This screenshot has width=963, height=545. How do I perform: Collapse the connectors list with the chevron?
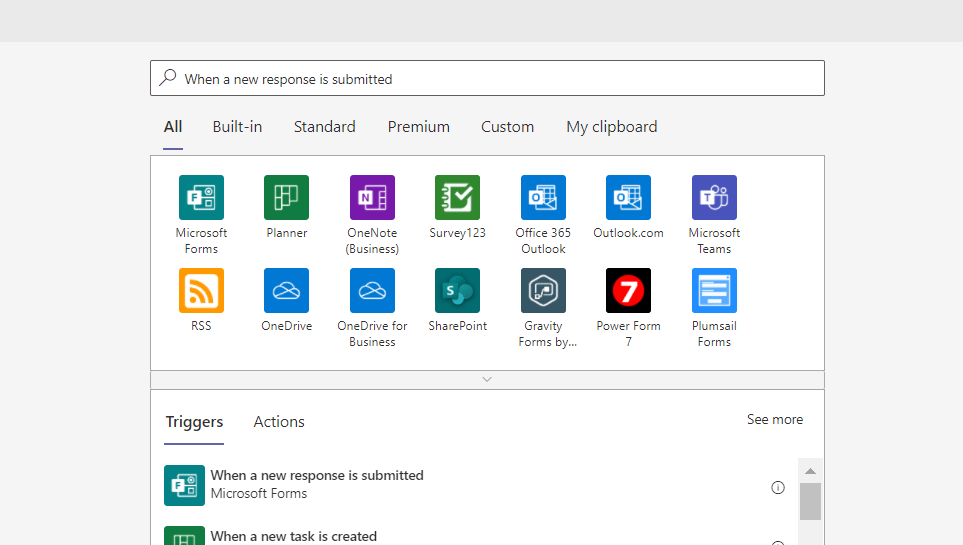pos(487,380)
